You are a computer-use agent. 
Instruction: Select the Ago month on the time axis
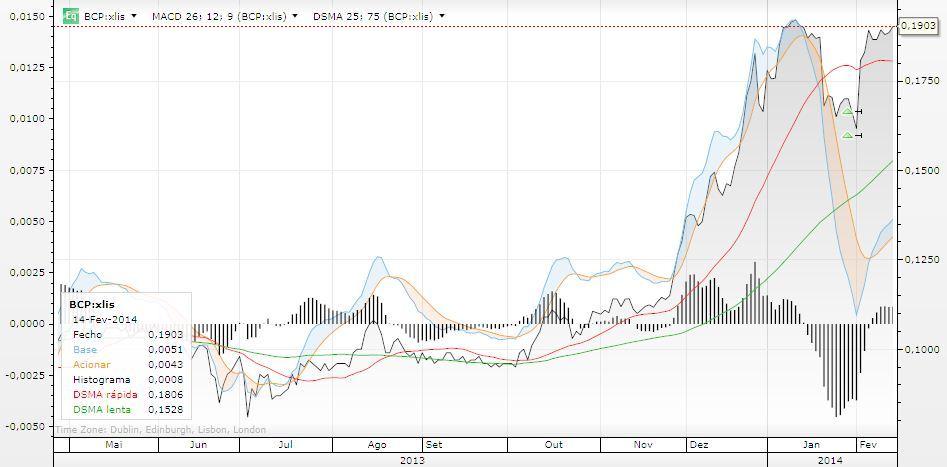pyautogui.click(x=377, y=445)
